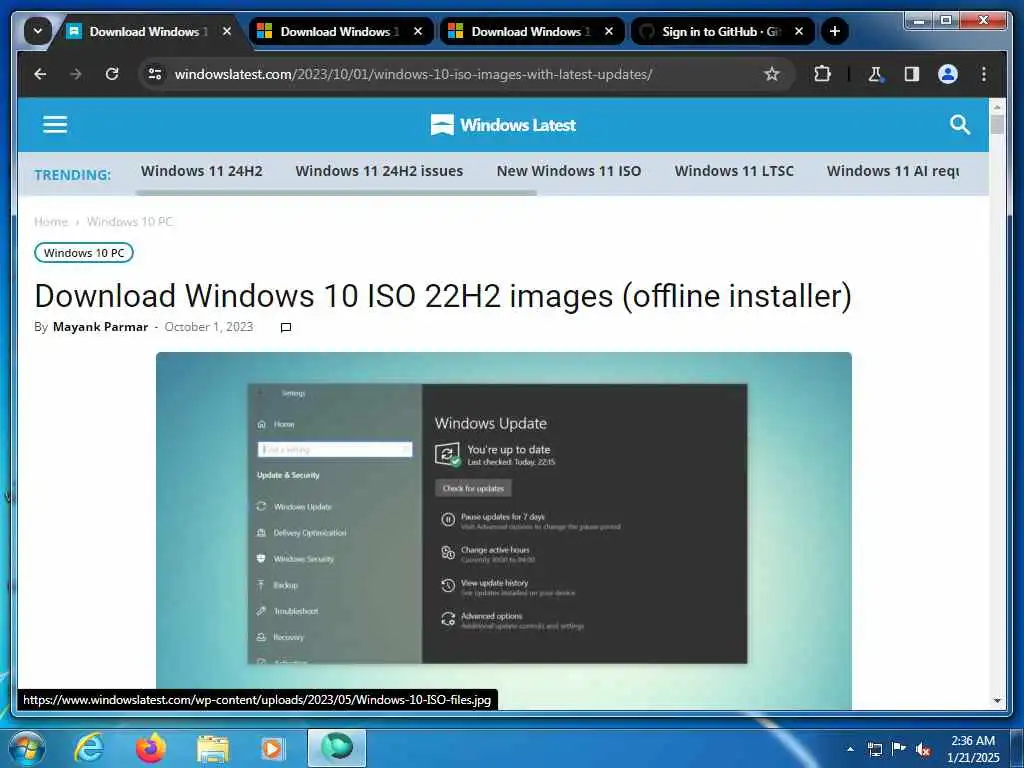Go back to the previous page
This screenshot has width=1024, height=768.
click(40, 74)
